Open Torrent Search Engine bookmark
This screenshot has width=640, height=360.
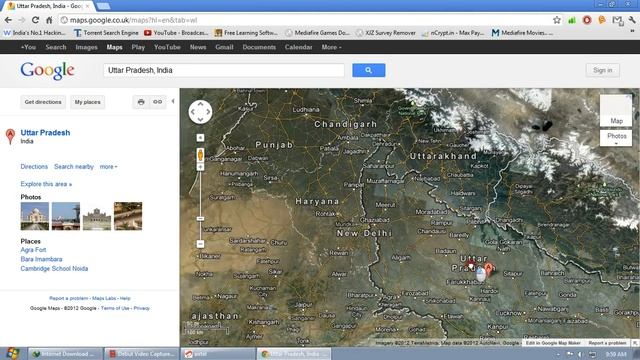pyautogui.click(x=106, y=33)
